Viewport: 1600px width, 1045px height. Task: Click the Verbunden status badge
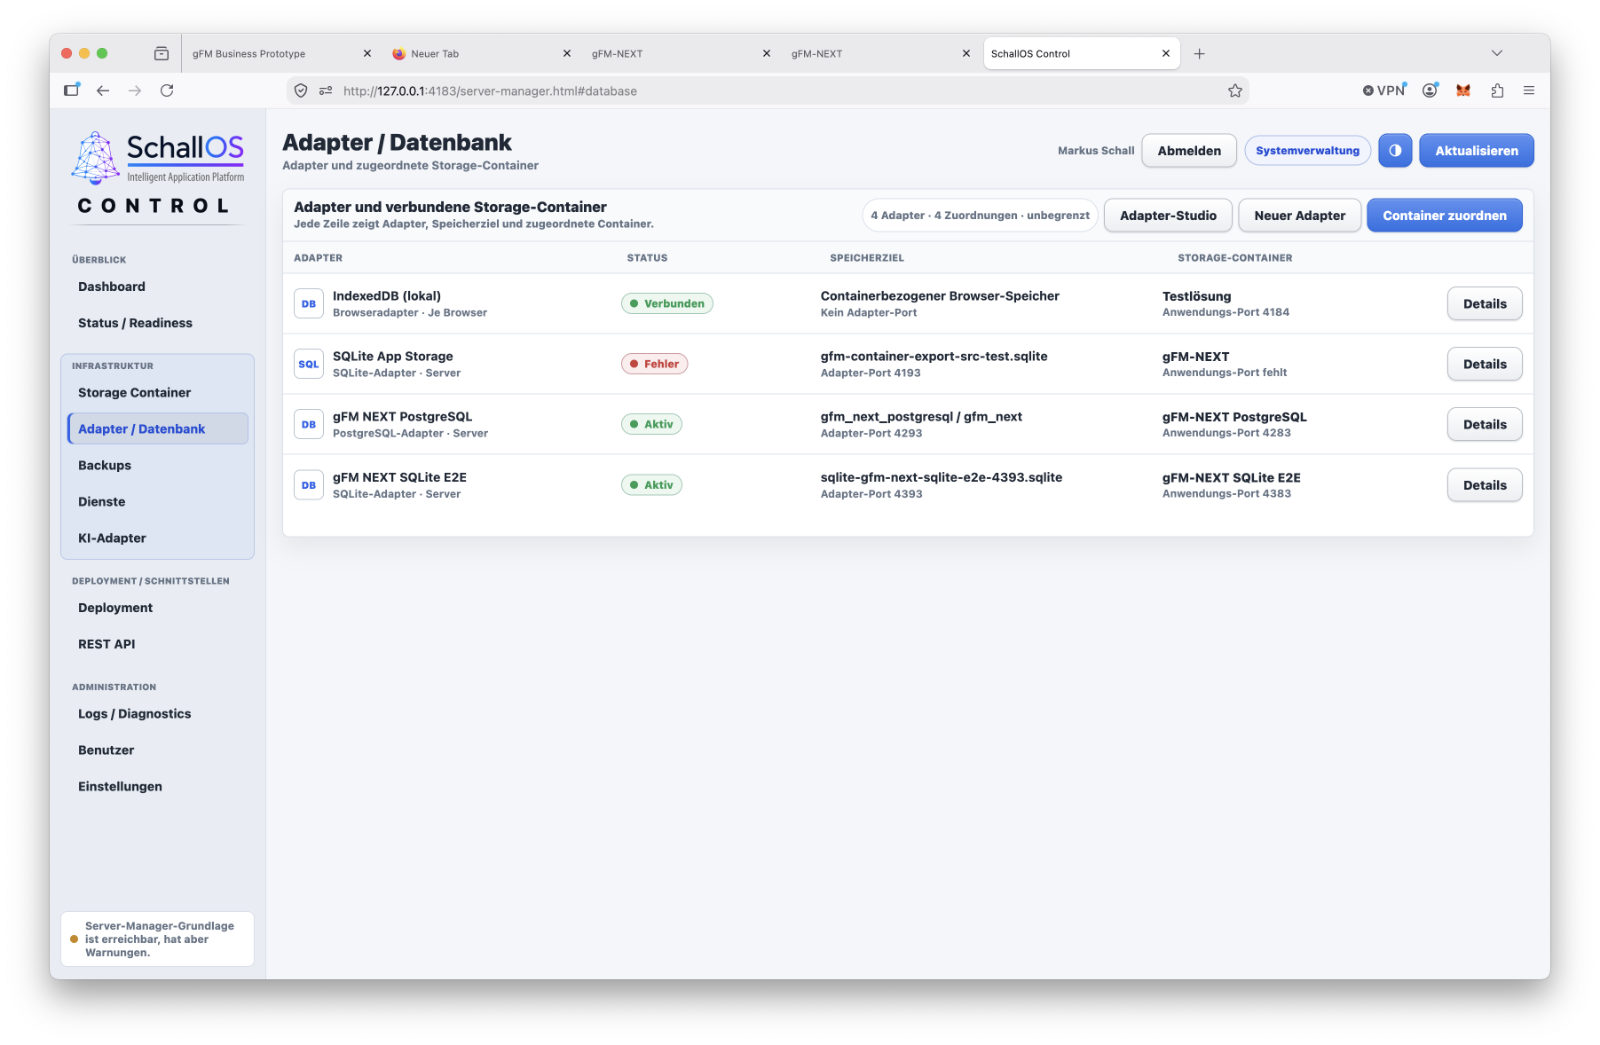(667, 304)
